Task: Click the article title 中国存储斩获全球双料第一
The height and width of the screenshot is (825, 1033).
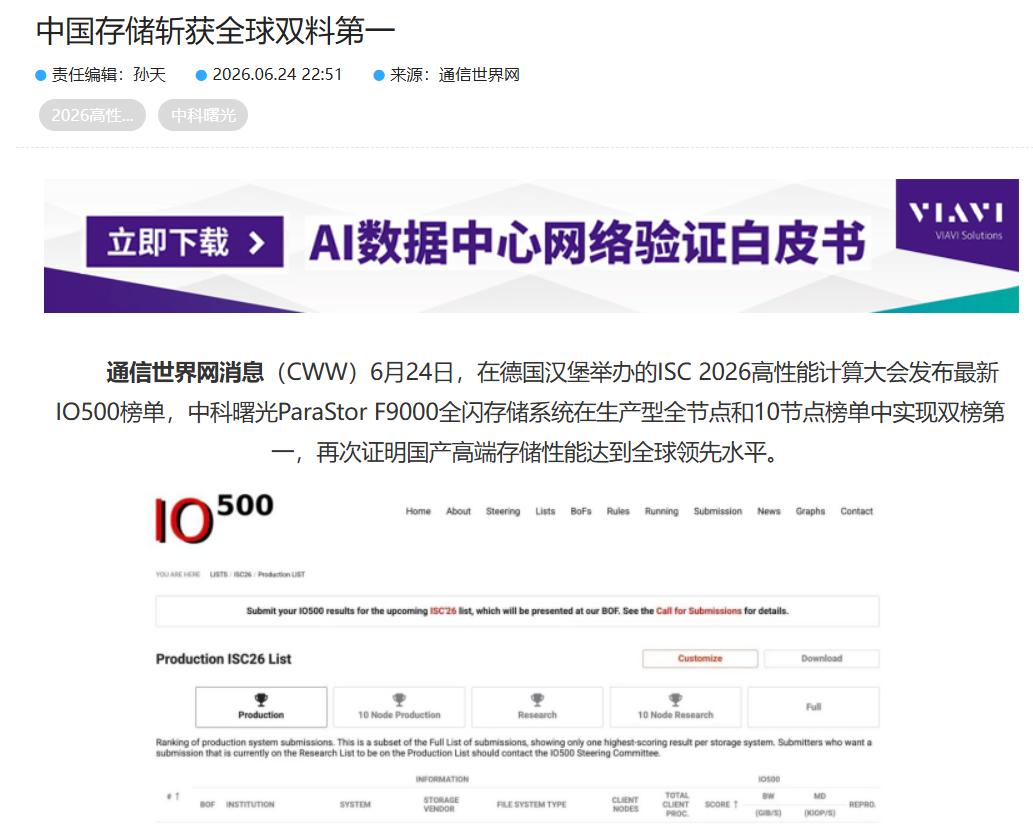Action: click(x=215, y=31)
